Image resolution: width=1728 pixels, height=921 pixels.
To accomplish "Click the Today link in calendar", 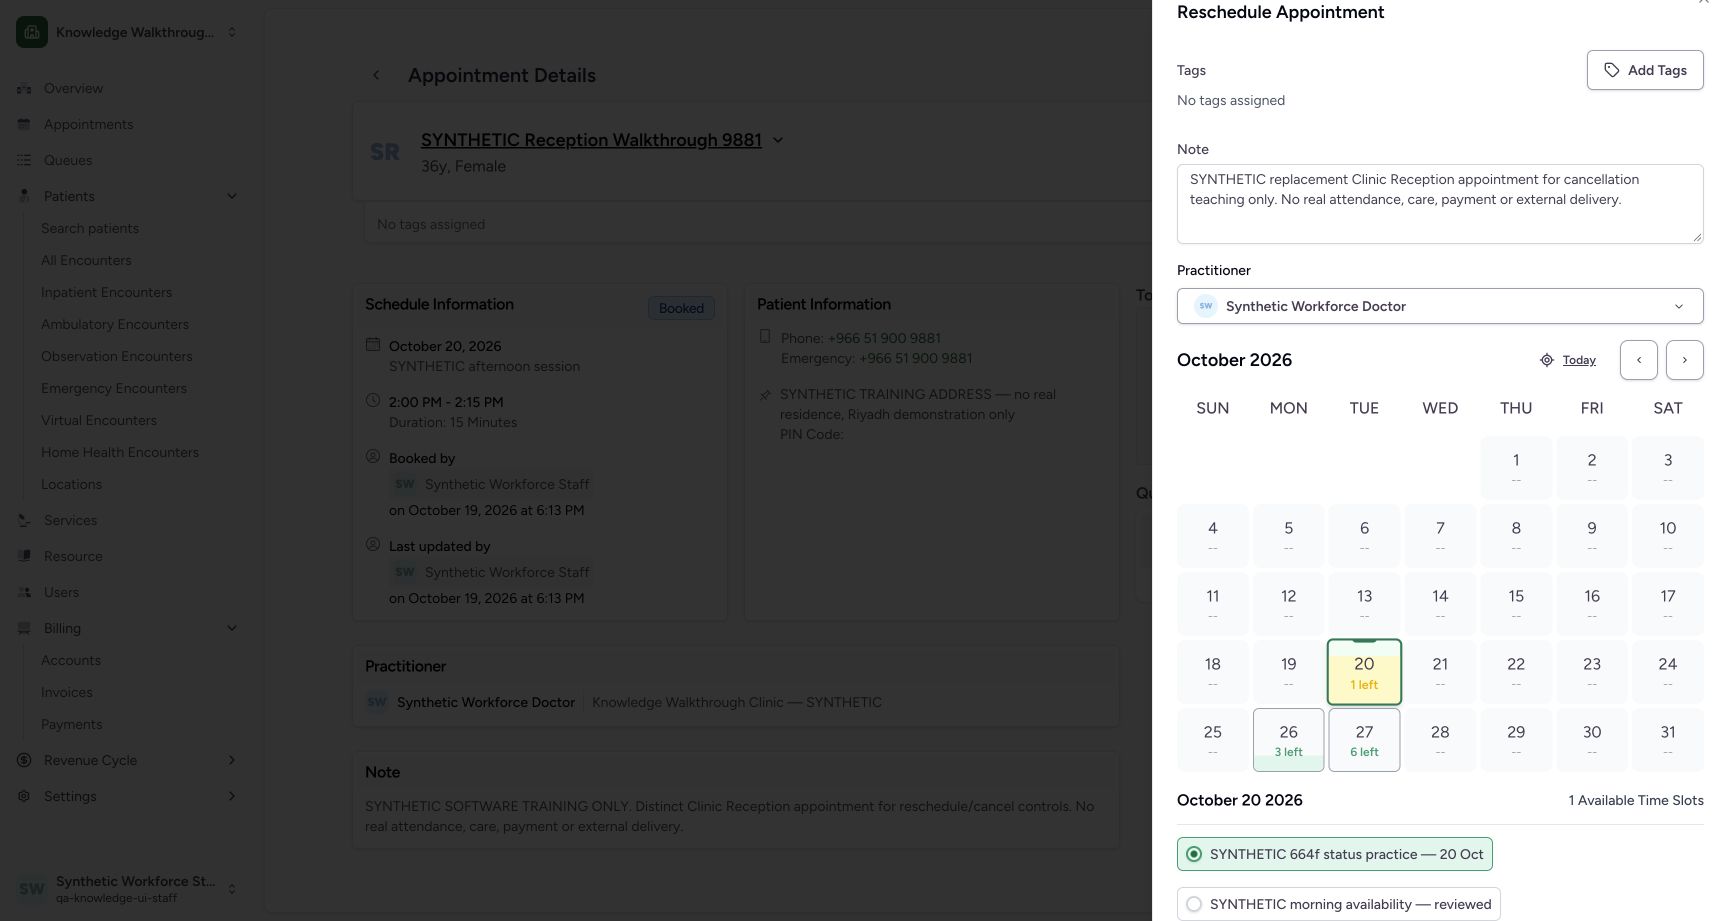I will (x=1579, y=360).
